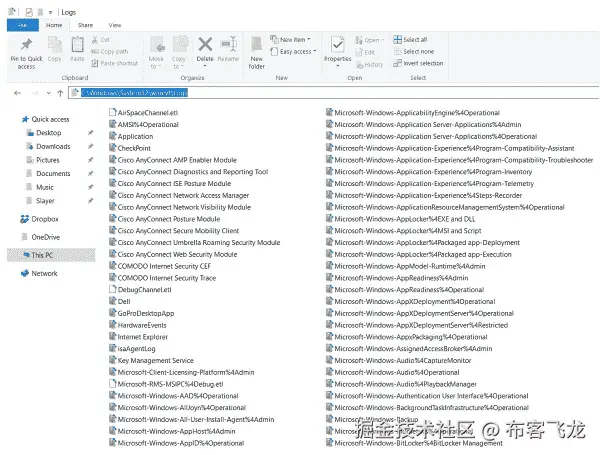Viewport: 600px width, 455px height.
Task: Switch to the Share tab
Action: pos(85,25)
